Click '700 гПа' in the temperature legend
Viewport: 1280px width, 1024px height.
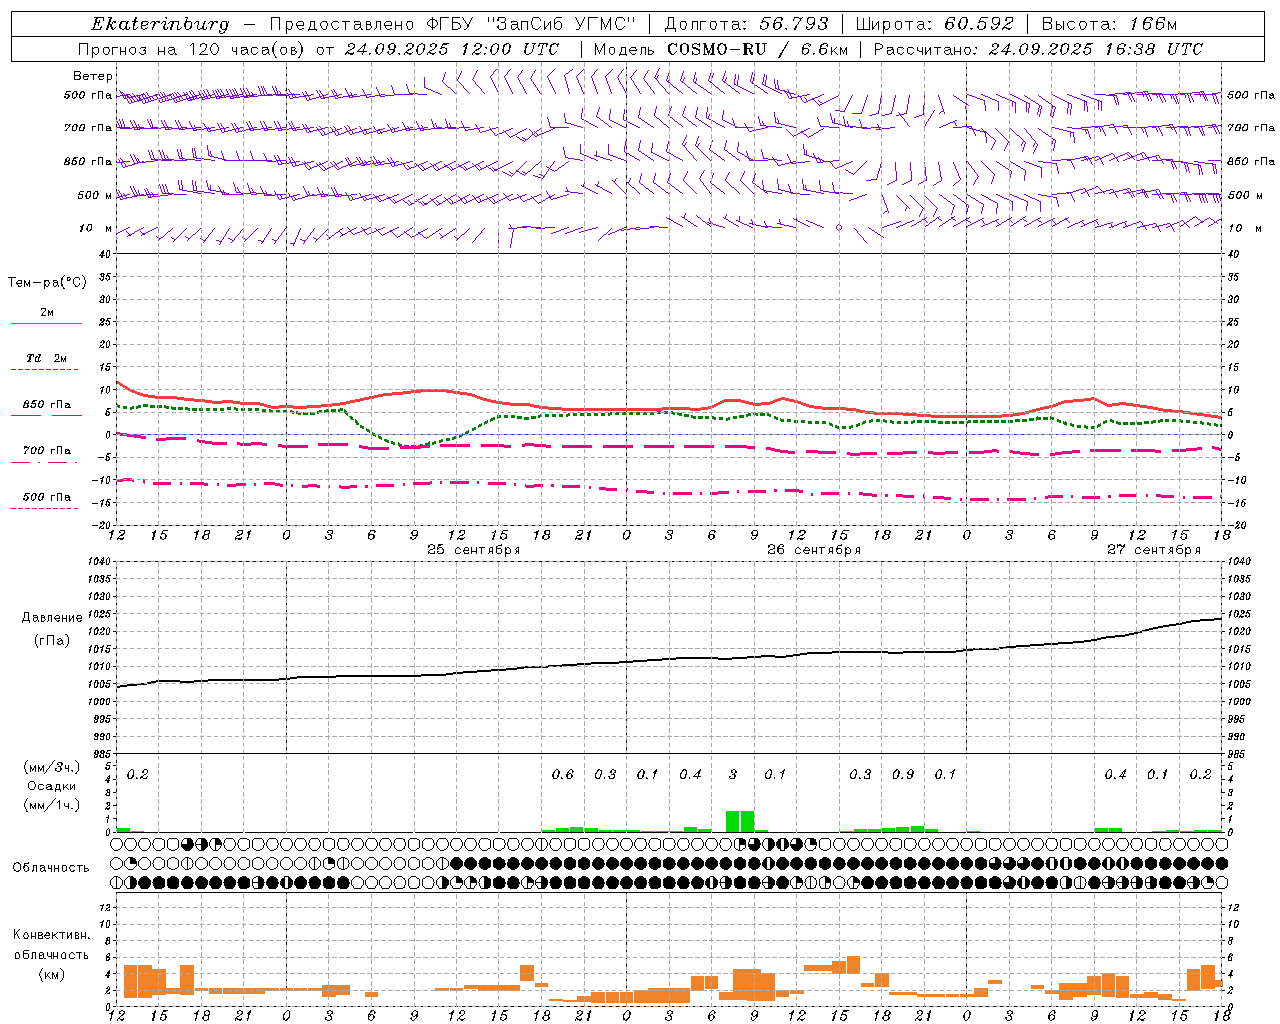click(46, 451)
